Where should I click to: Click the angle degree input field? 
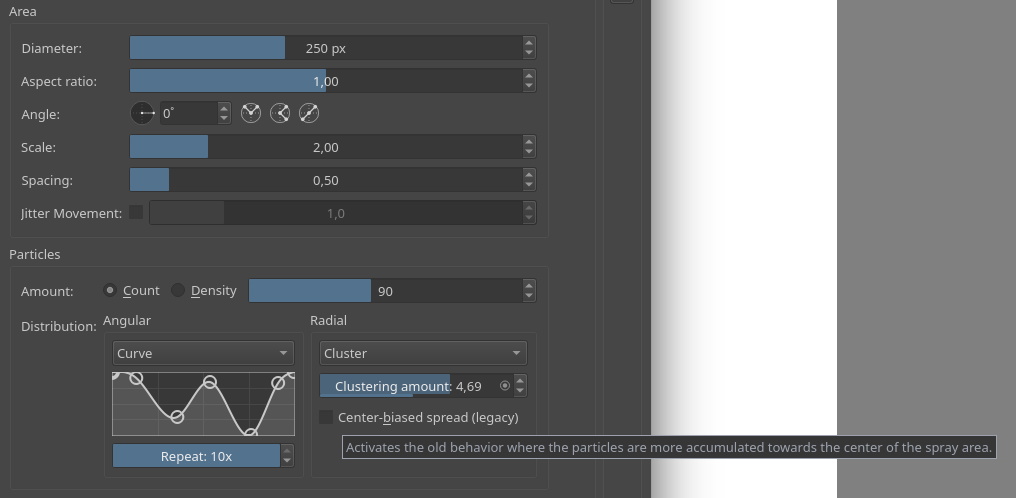coord(189,113)
